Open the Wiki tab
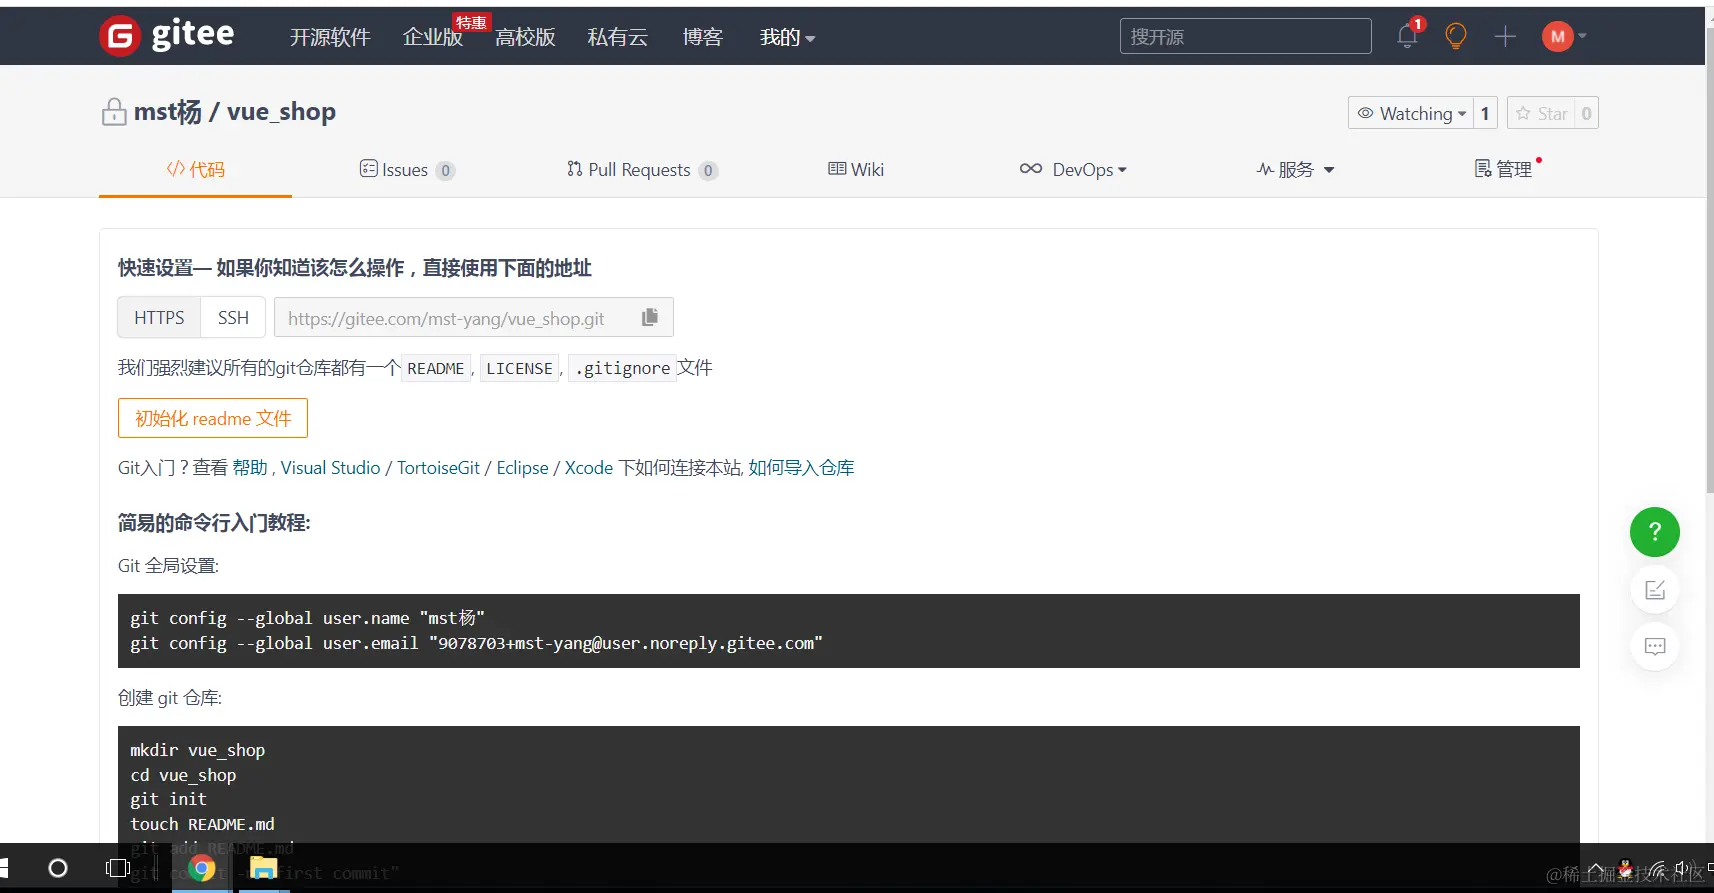1714x893 pixels. pyautogui.click(x=856, y=169)
